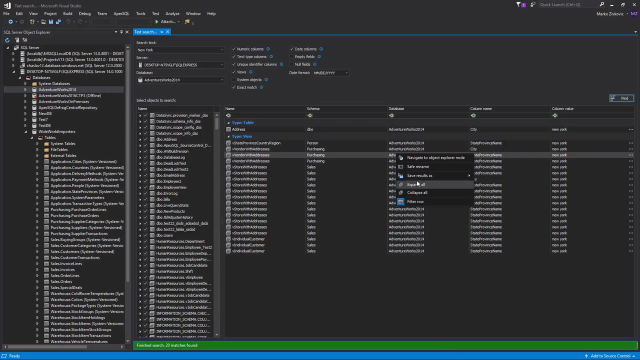Pin the SQL Server Object Explorer panel

(121, 32)
